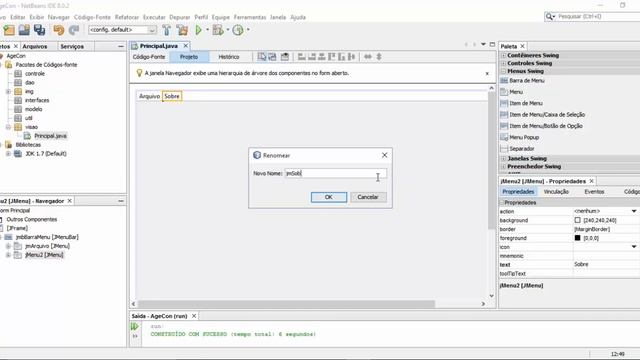
Task: Click the Open Project toolbar icon
Action: [x=24, y=30]
